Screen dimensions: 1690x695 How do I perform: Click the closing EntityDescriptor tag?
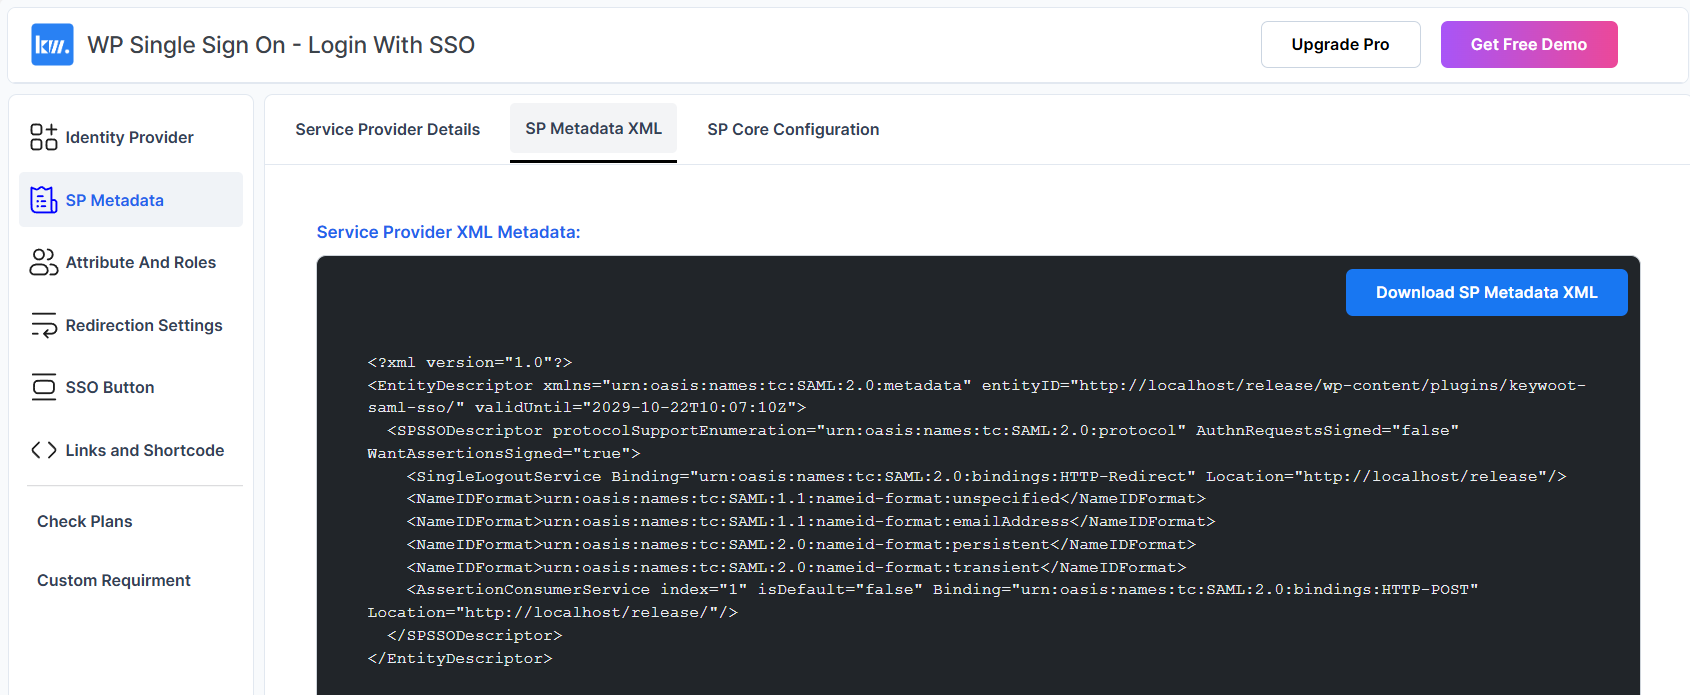click(460, 659)
